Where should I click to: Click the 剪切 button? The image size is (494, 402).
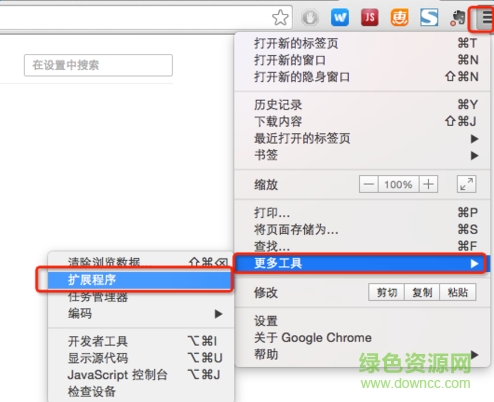(x=386, y=292)
